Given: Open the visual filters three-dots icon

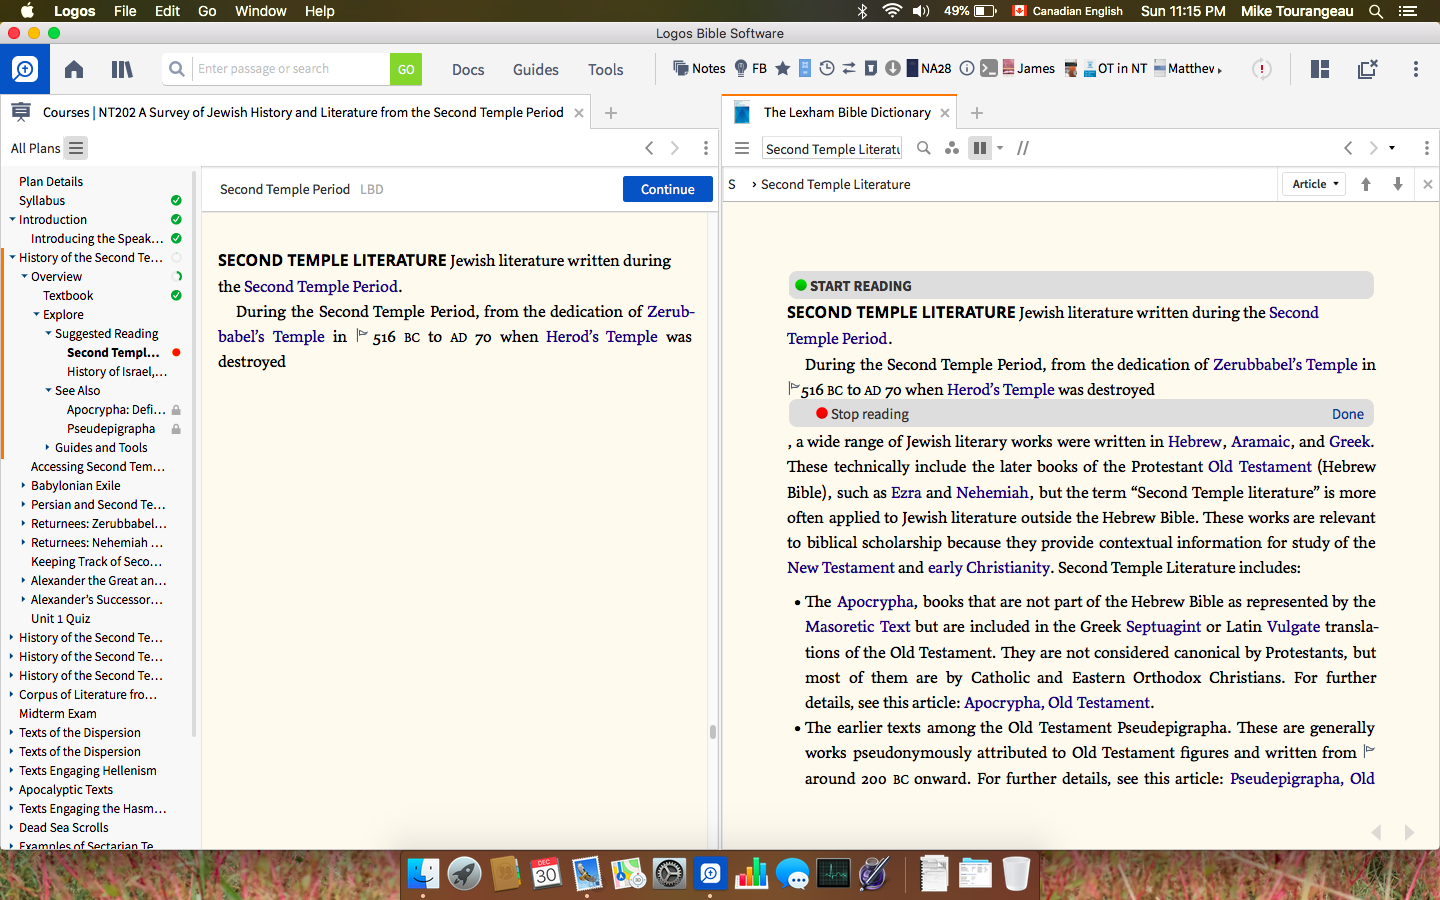Looking at the screenshot, I should click(x=952, y=148).
